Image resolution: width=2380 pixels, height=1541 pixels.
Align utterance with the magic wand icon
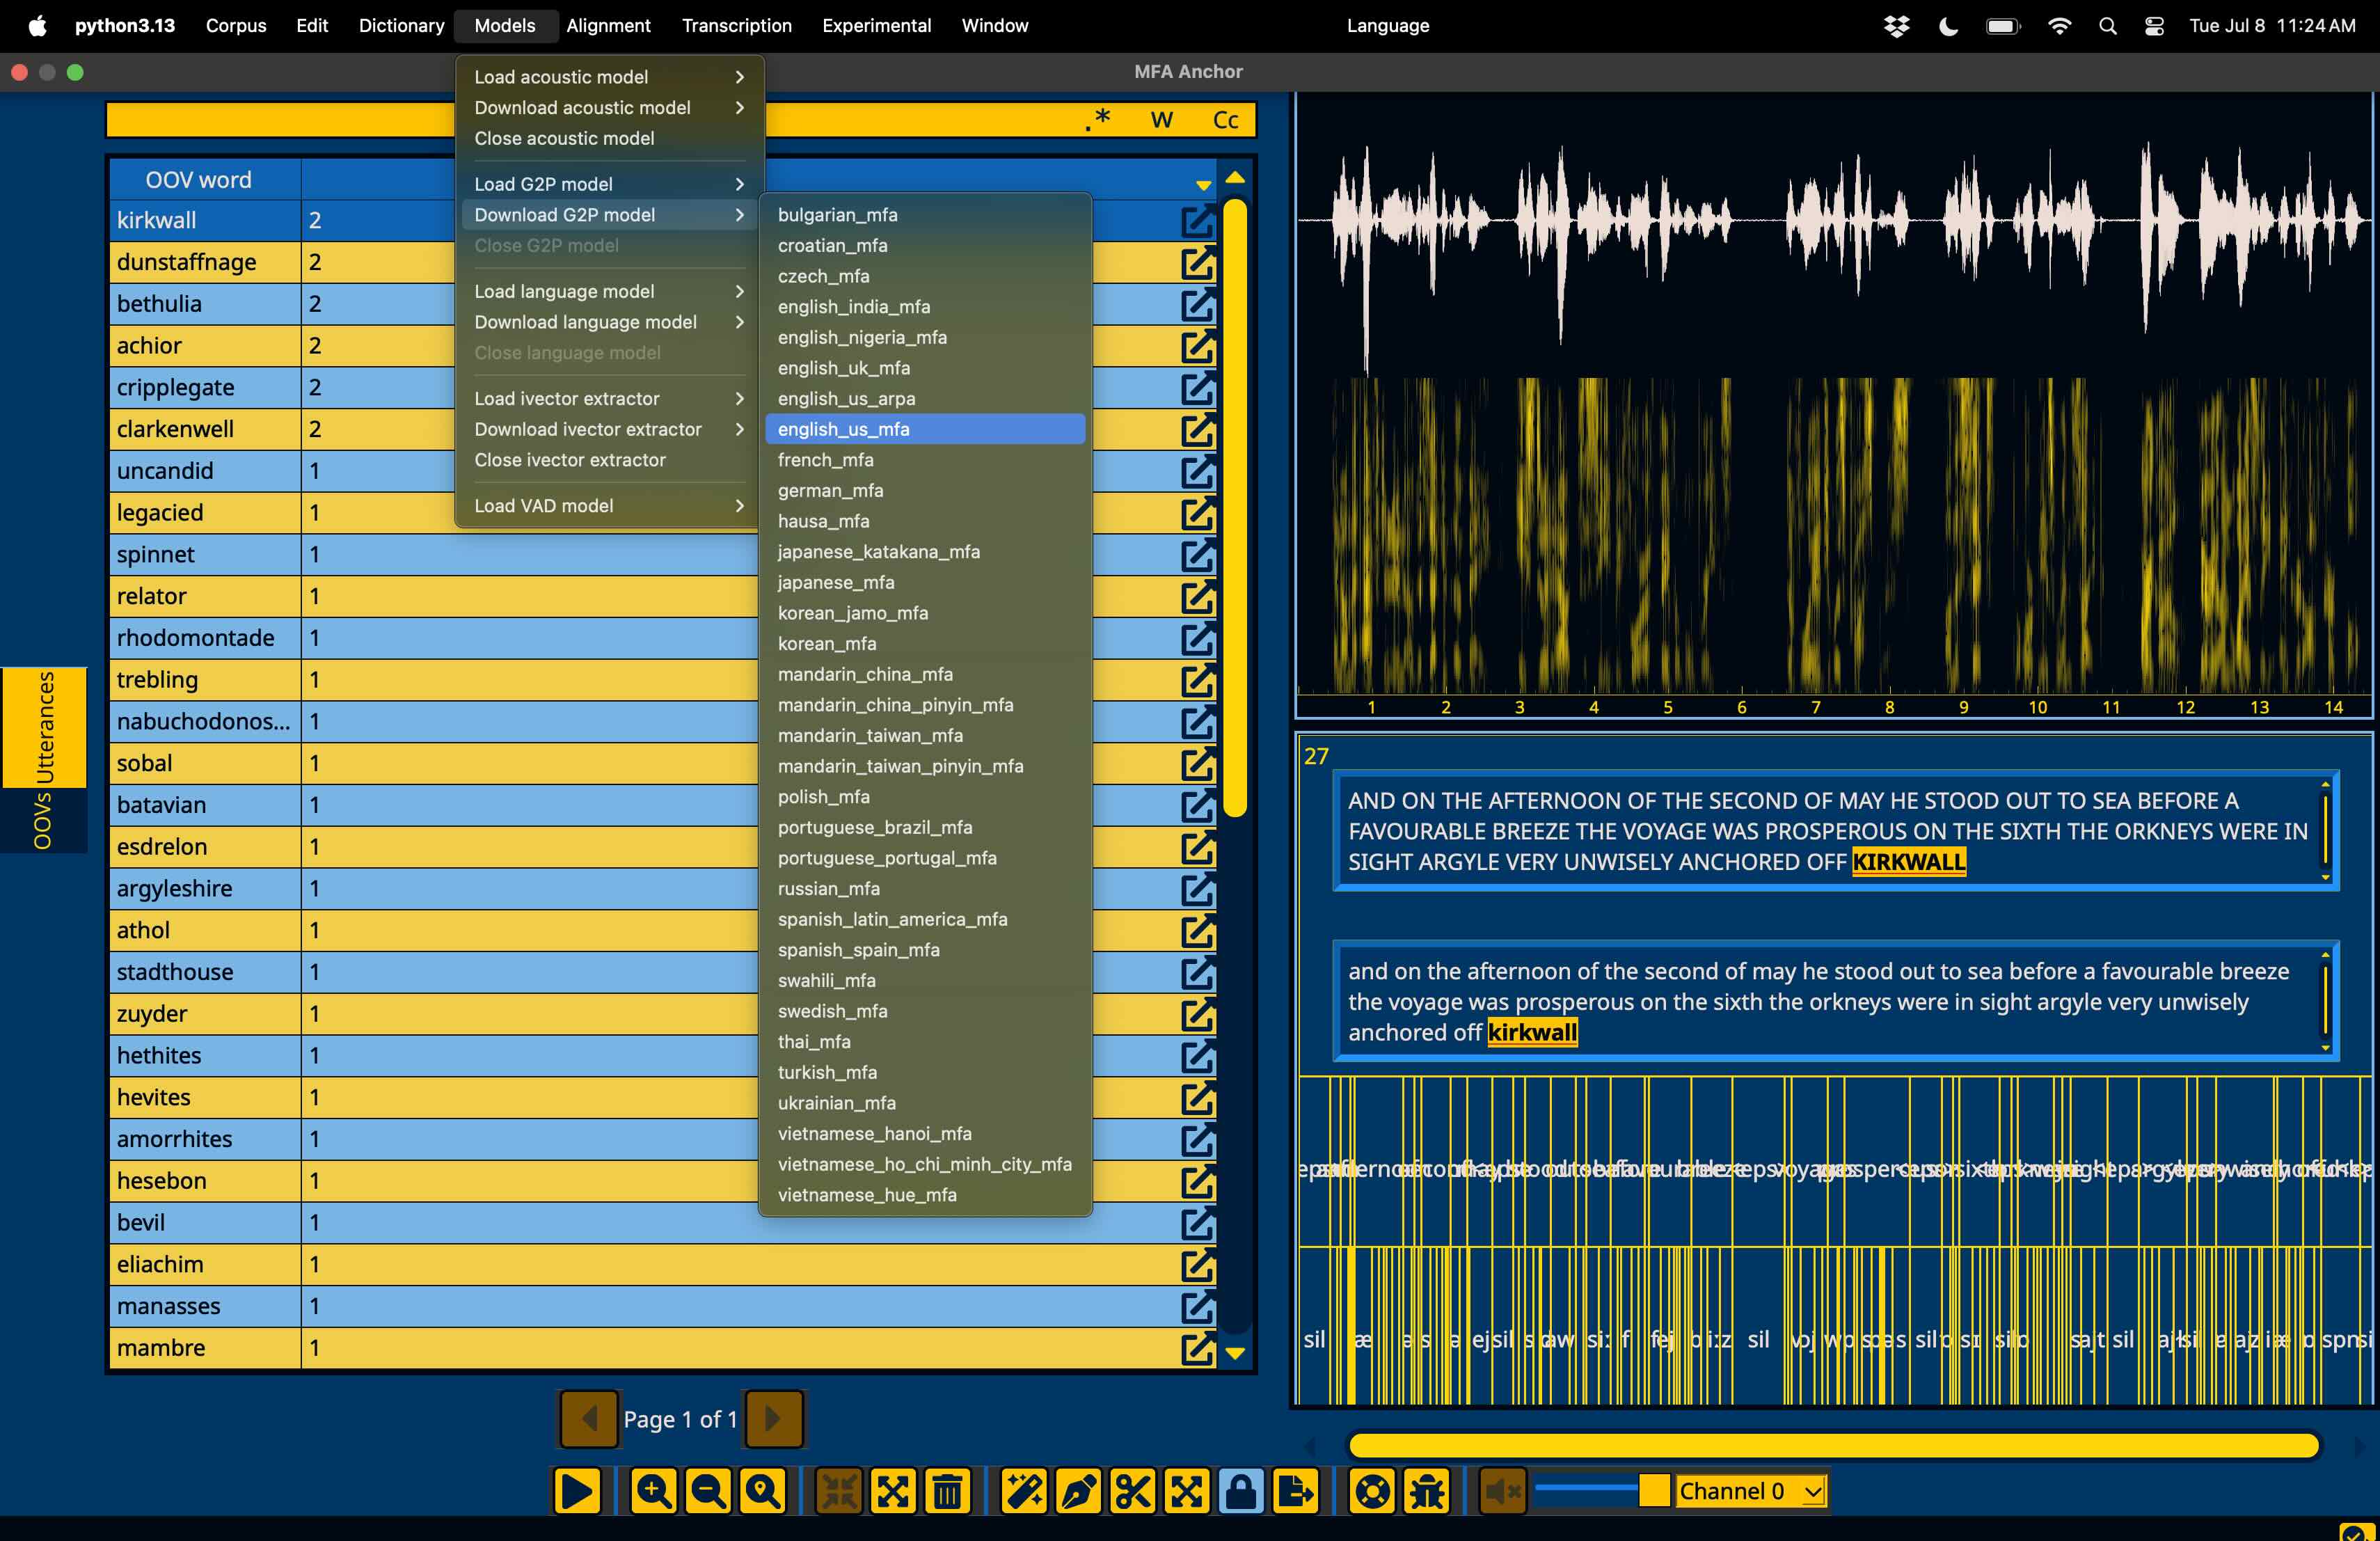click(x=1024, y=1492)
